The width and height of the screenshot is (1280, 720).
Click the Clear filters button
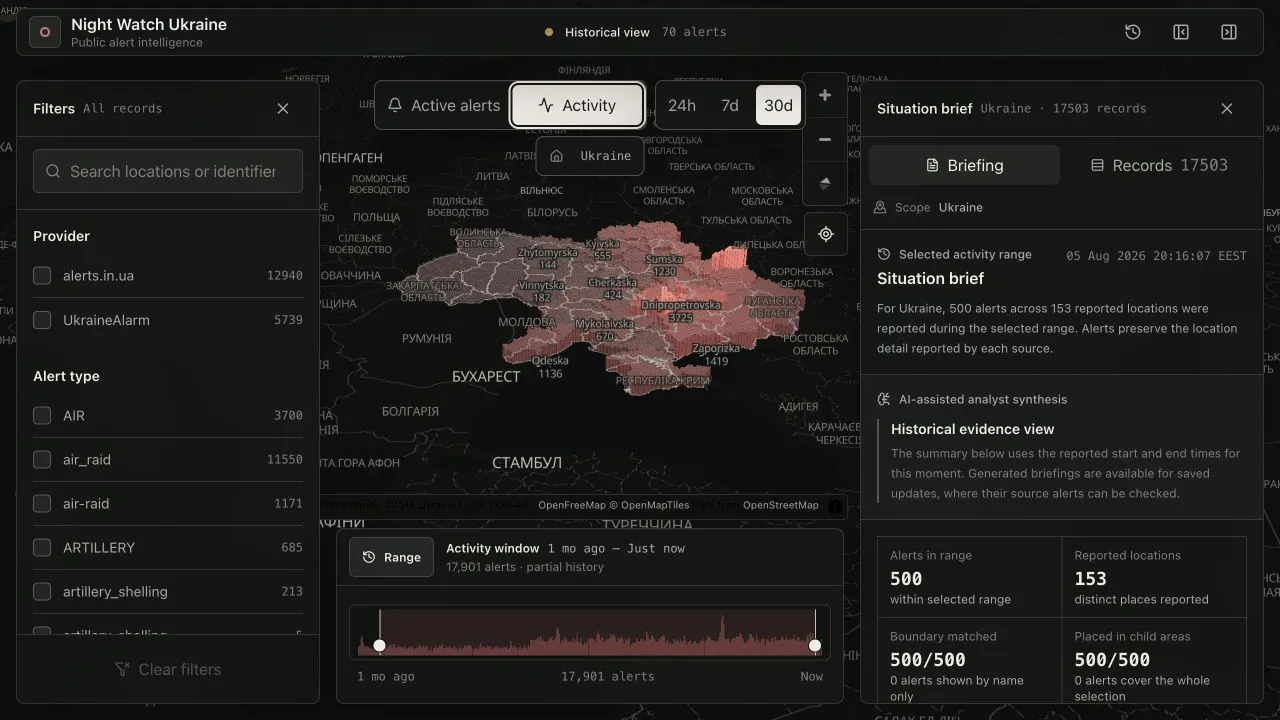(168, 669)
